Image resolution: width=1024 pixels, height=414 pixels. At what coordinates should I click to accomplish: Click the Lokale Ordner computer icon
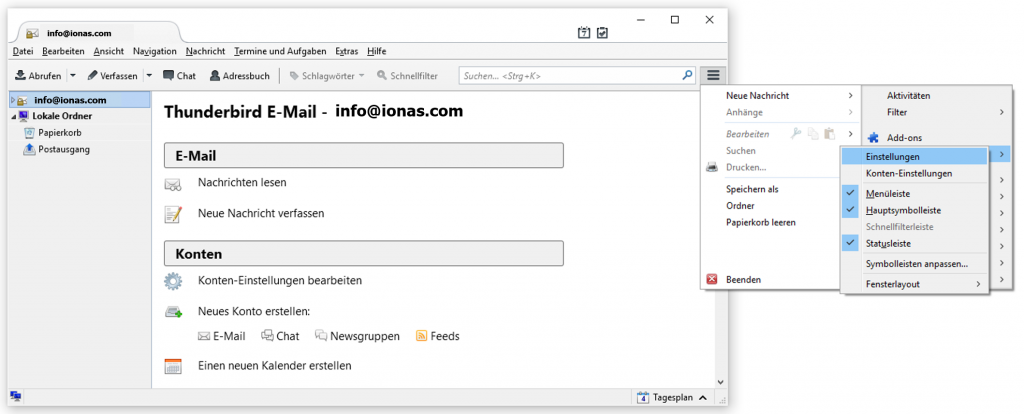[24, 116]
